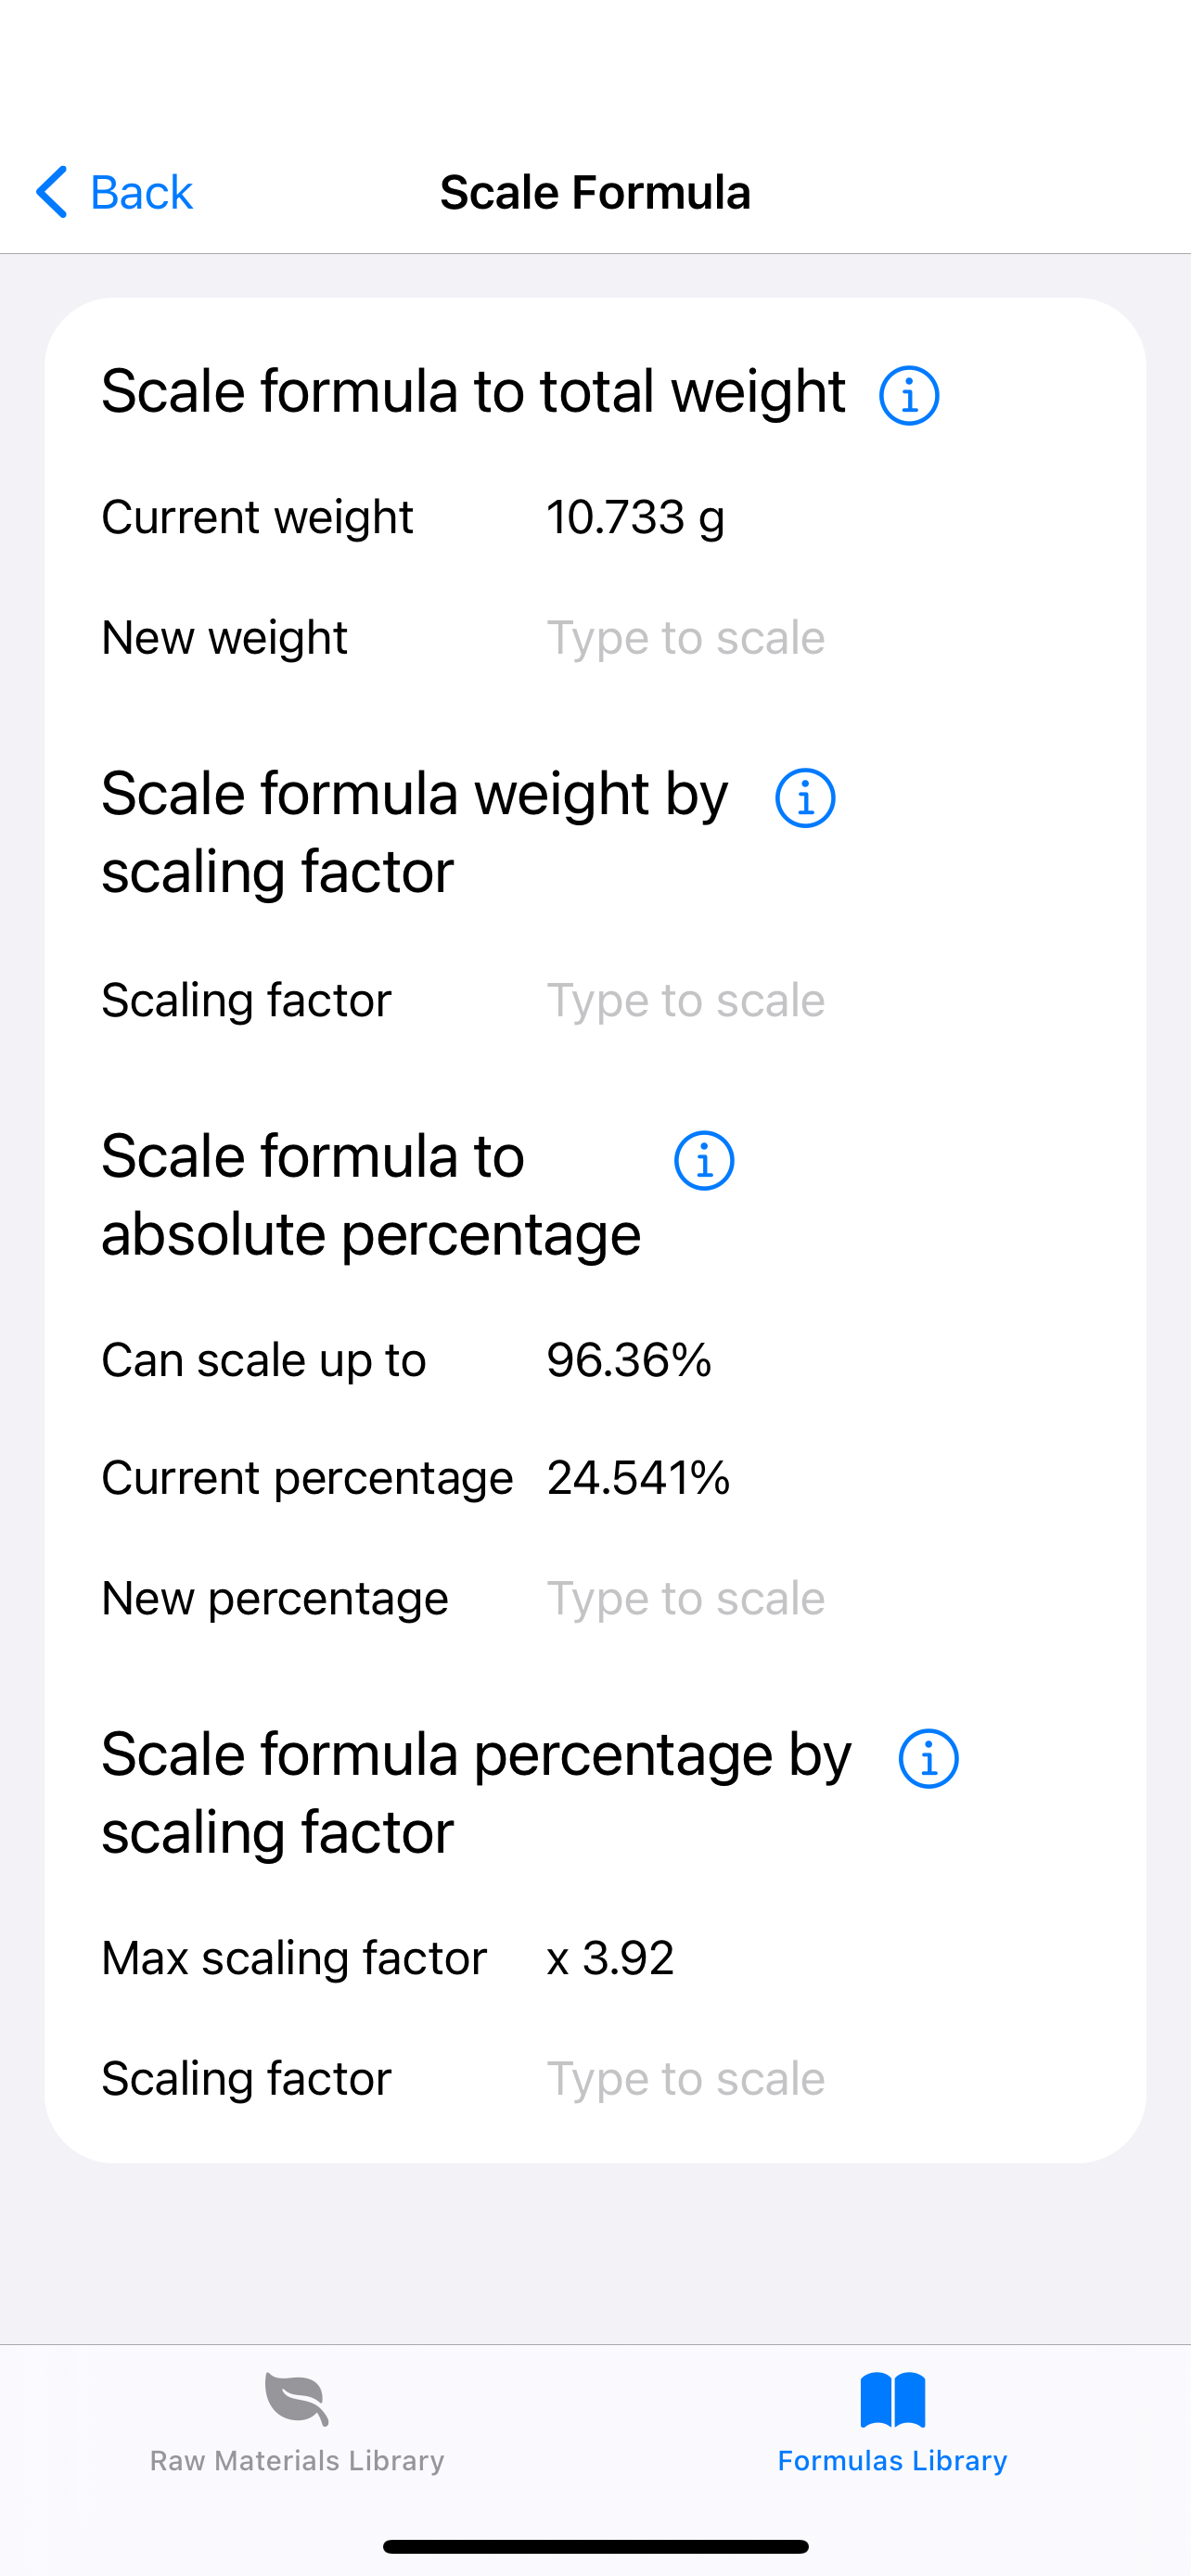Tap the 96.36% can scale up to value
1191x2576 pixels.
[x=629, y=1360]
